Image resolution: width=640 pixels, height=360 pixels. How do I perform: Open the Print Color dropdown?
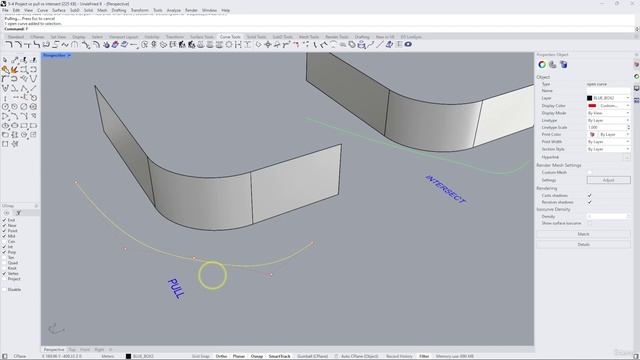(x=608, y=134)
